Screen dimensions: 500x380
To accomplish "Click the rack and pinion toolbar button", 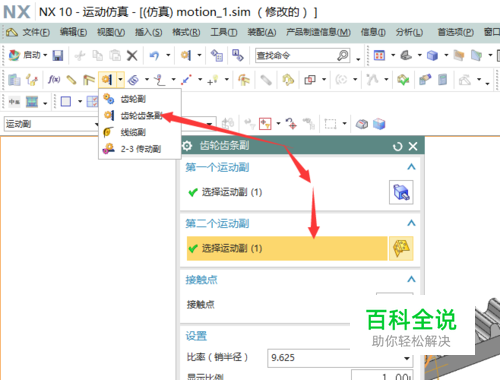I will tap(107, 80).
